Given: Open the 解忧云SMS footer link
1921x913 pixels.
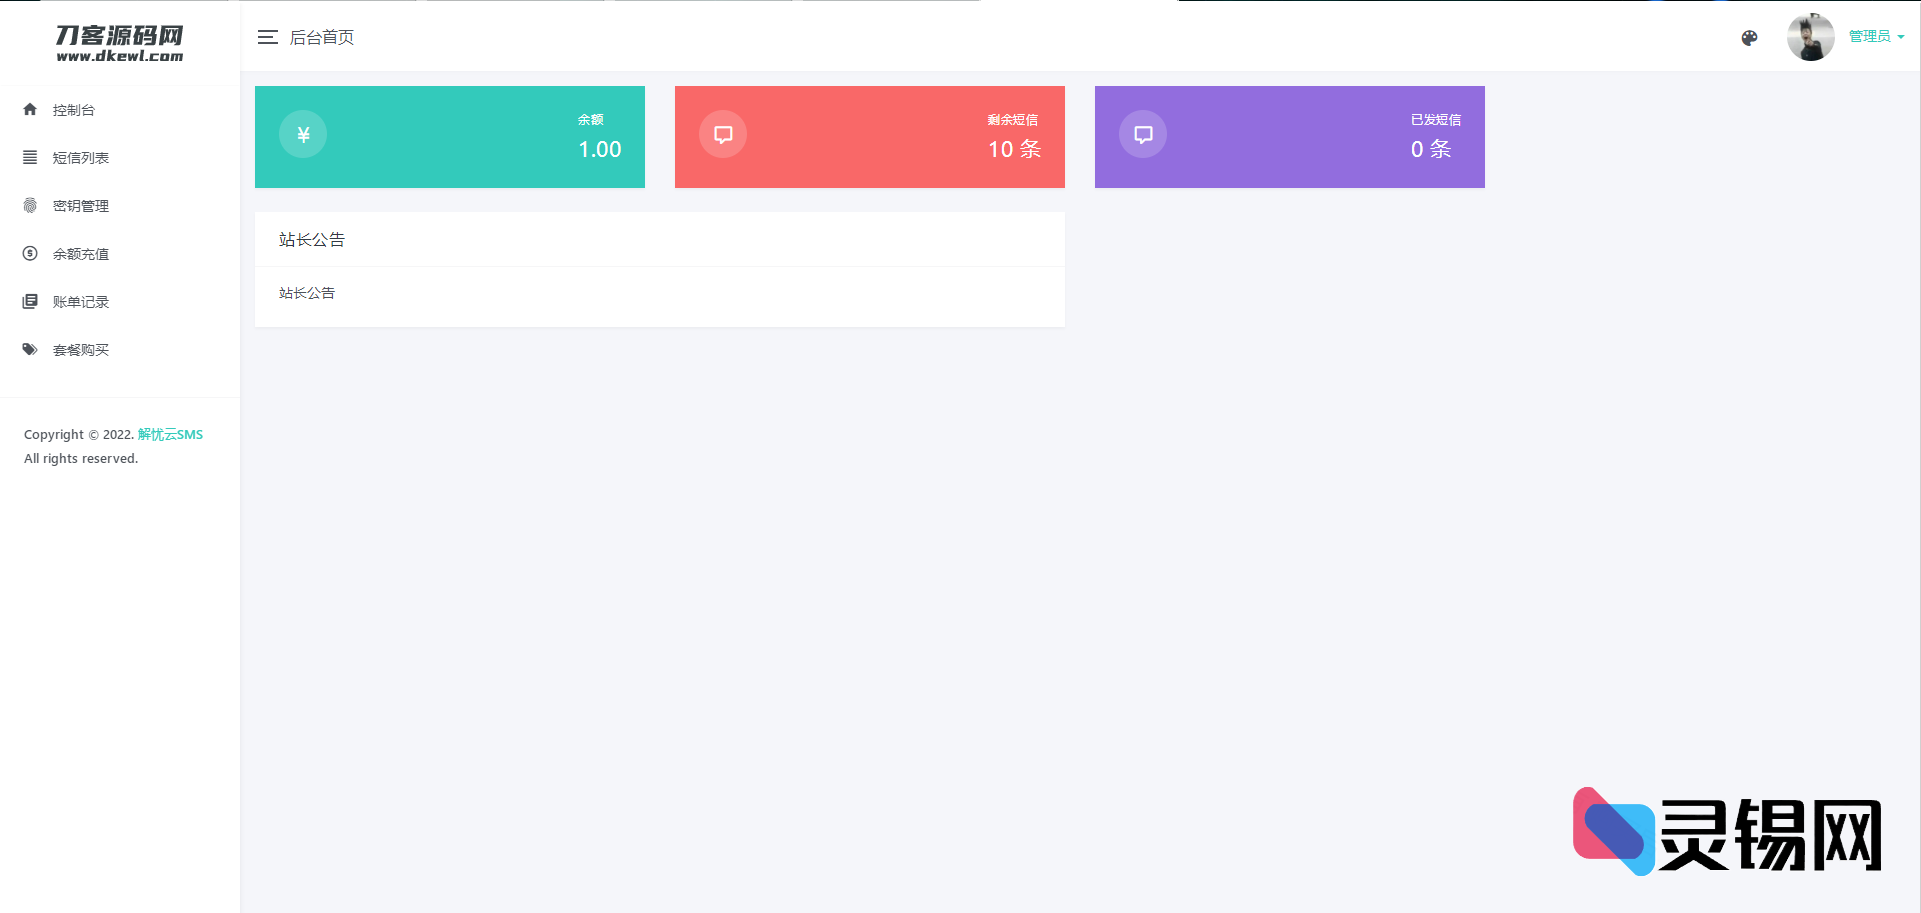Looking at the screenshot, I should (170, 435).
